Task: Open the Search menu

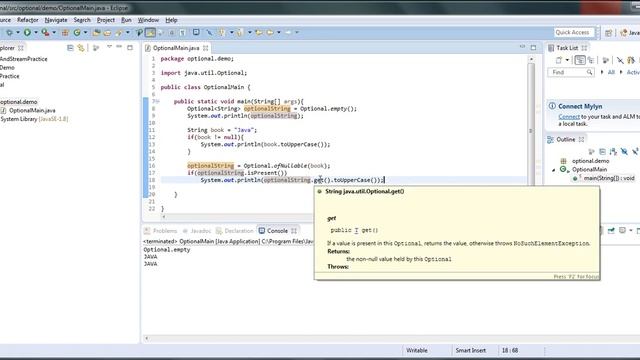Action: coord(82,20)
